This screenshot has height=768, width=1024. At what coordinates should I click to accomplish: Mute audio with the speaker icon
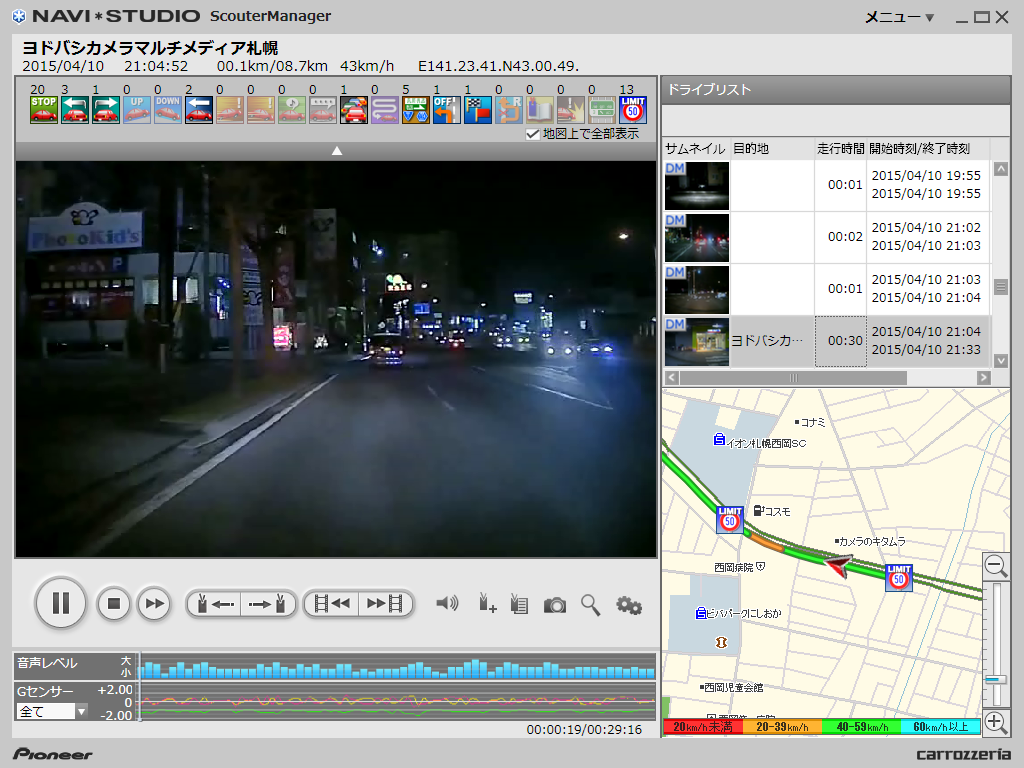(x=447, y=603)
